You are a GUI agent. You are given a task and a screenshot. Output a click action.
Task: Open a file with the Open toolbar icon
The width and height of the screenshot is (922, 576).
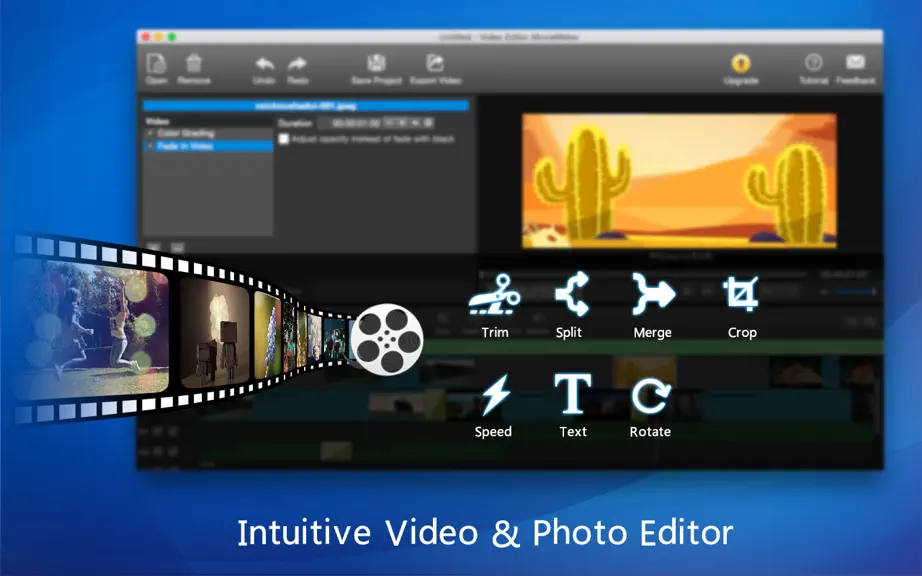(x=156, y=69)
